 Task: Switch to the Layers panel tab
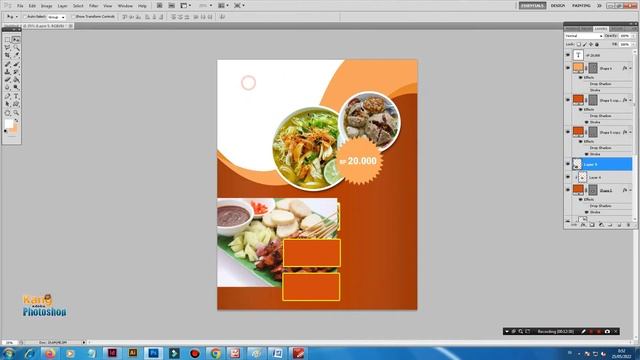[601, 29]
